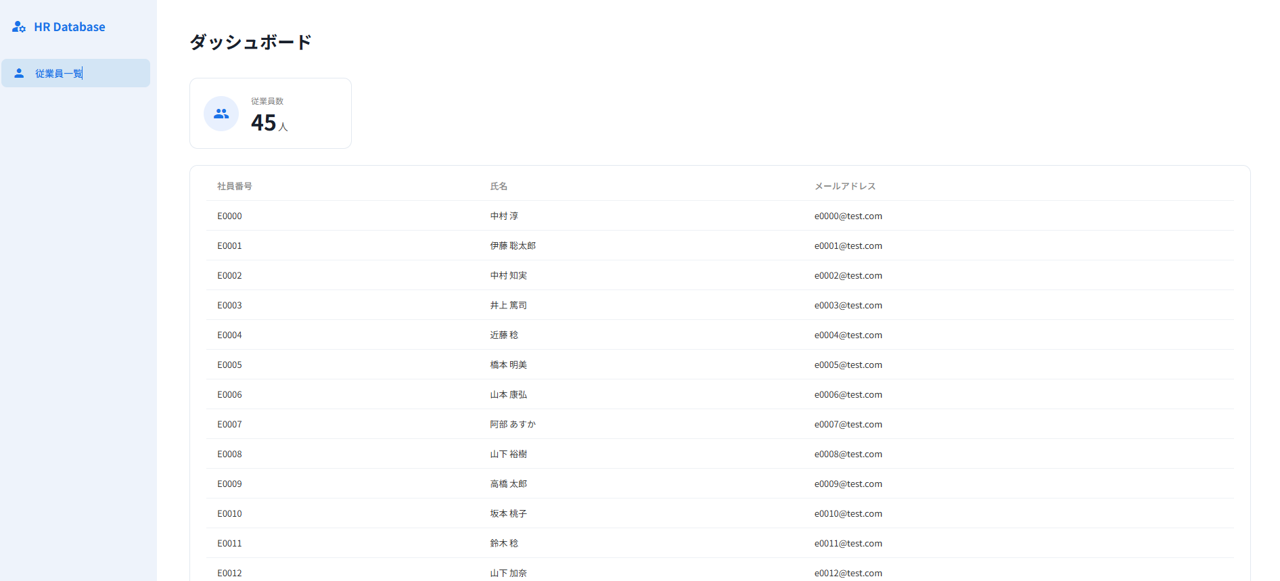The image size is (1280, 581).
Task: Select employee number E0003
Action: 230,305
